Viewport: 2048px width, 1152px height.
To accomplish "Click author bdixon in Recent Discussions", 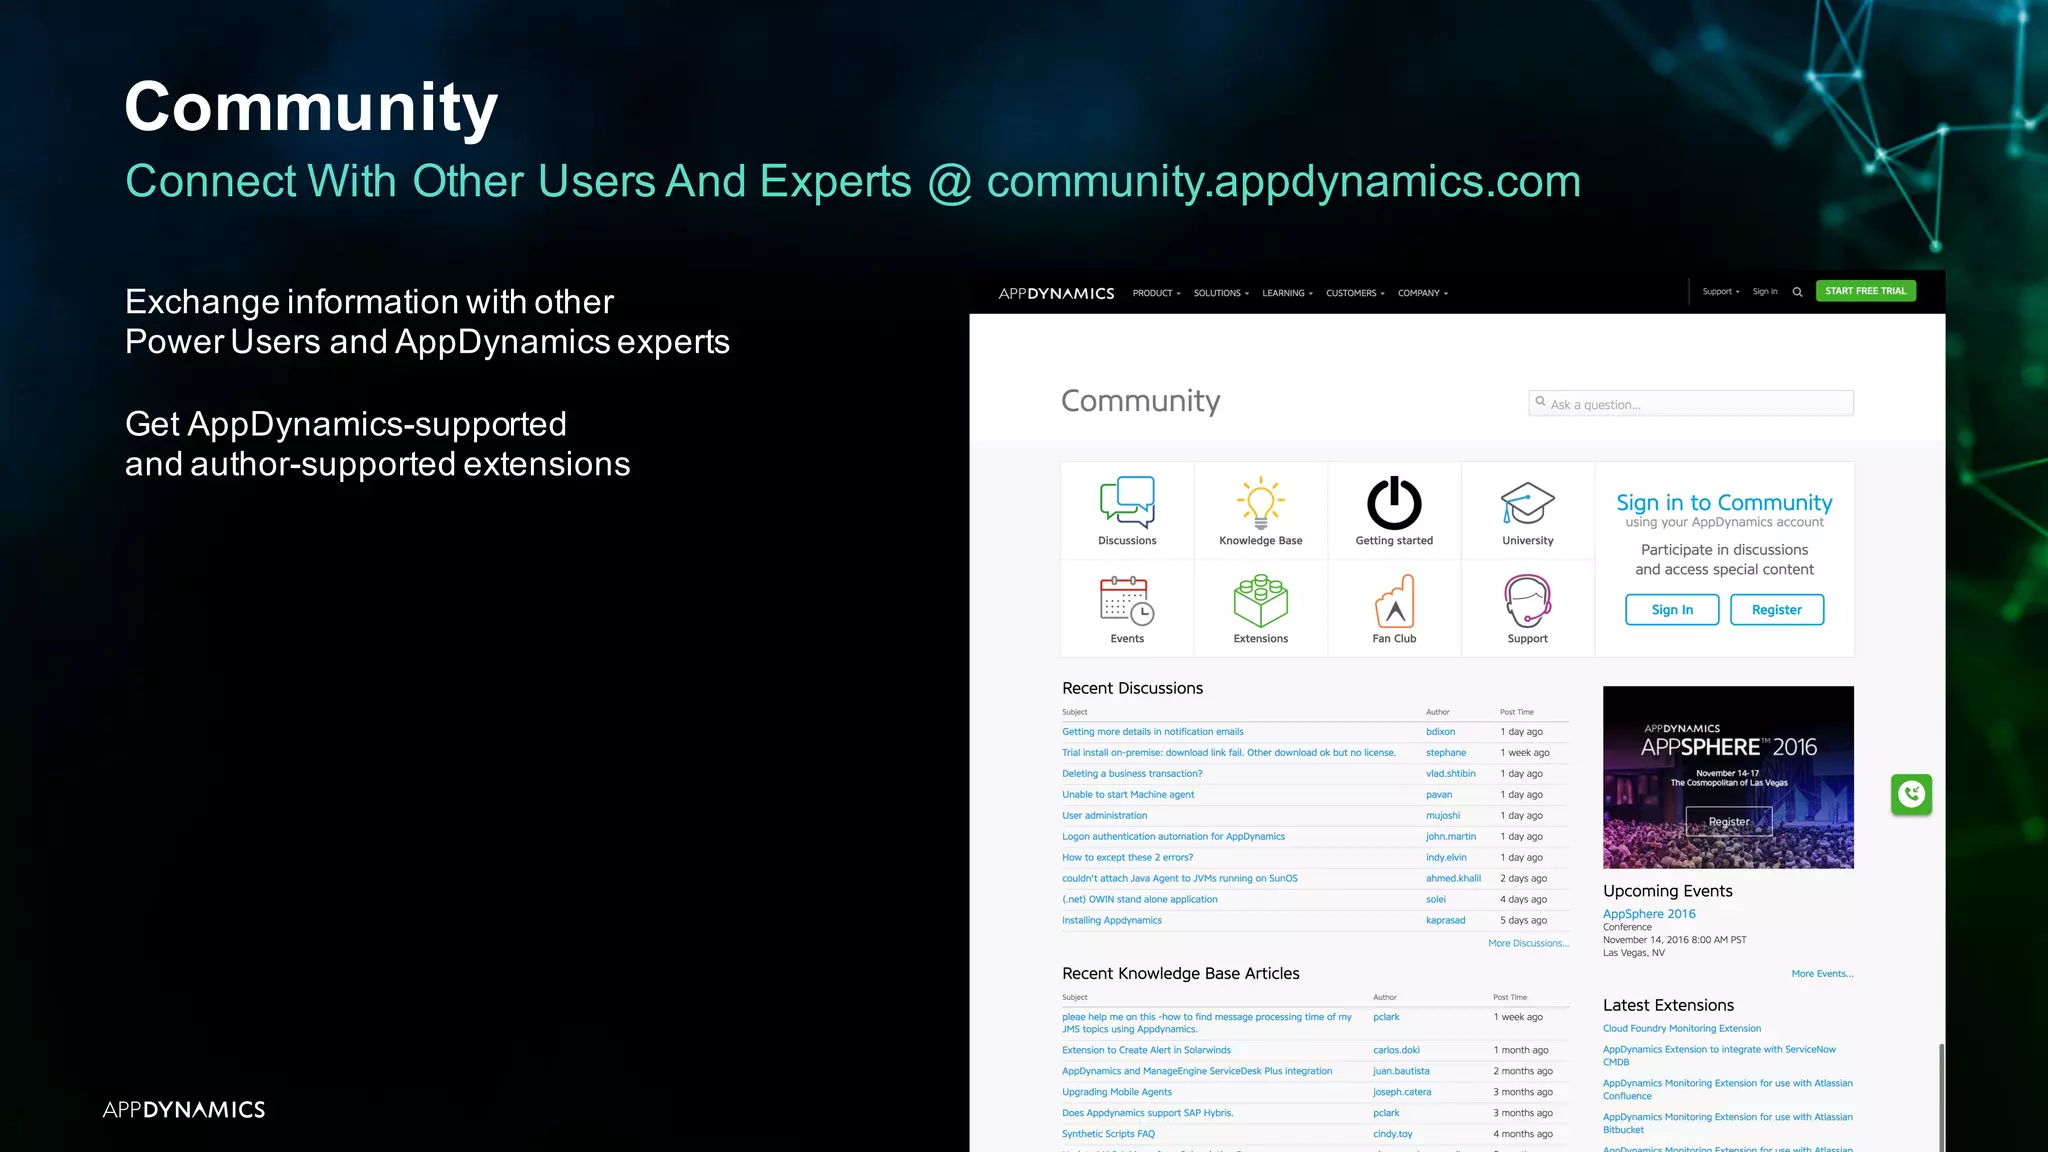I will pyautogui.click(x=1440, y=732).
